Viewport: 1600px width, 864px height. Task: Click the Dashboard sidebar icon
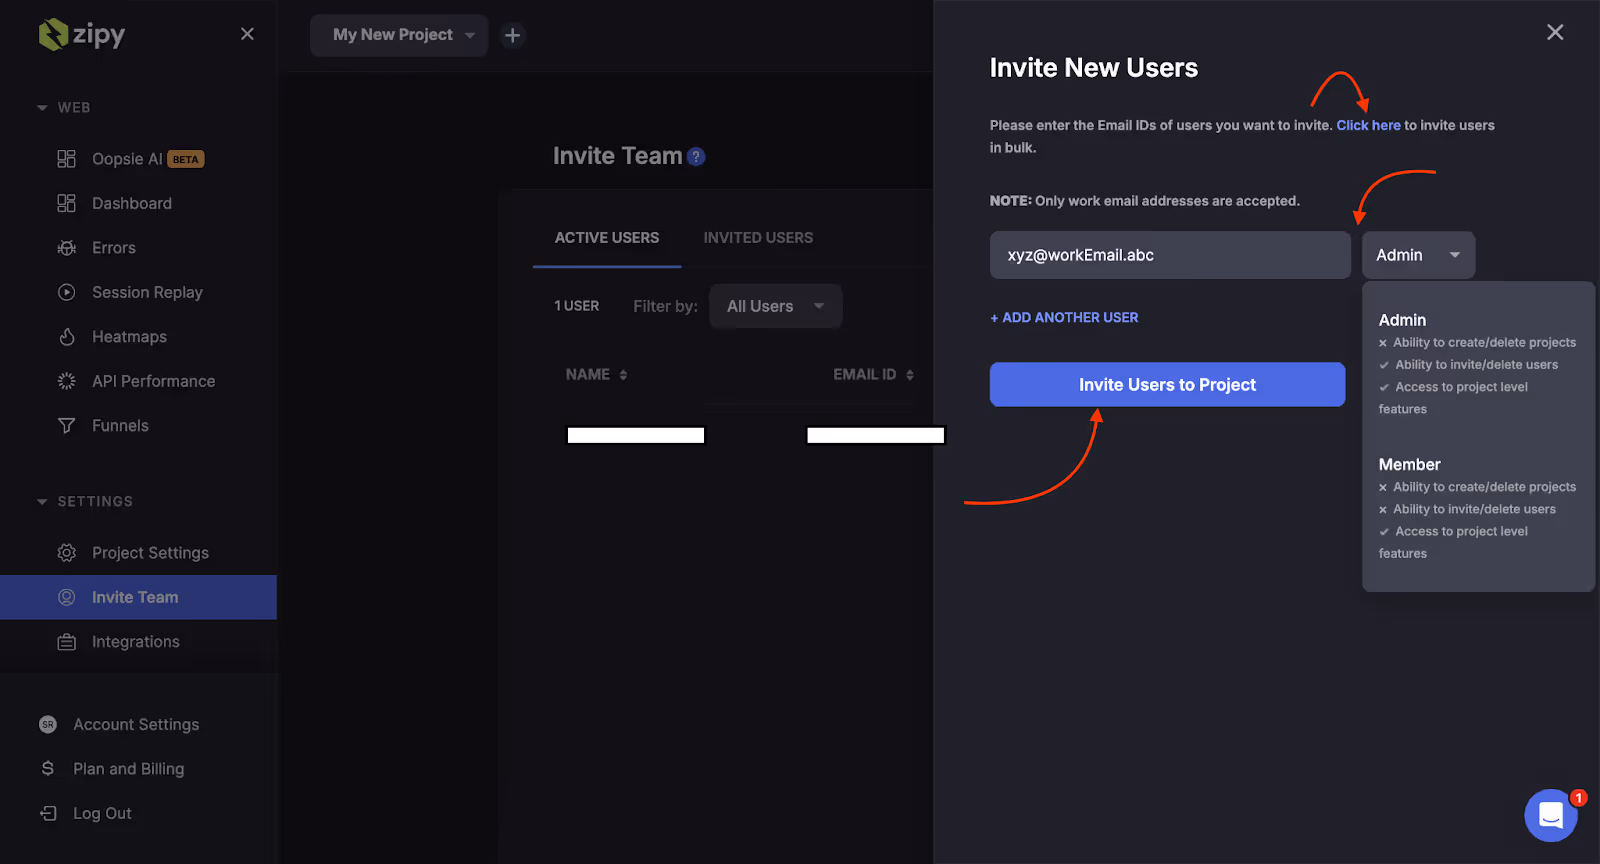66,203
